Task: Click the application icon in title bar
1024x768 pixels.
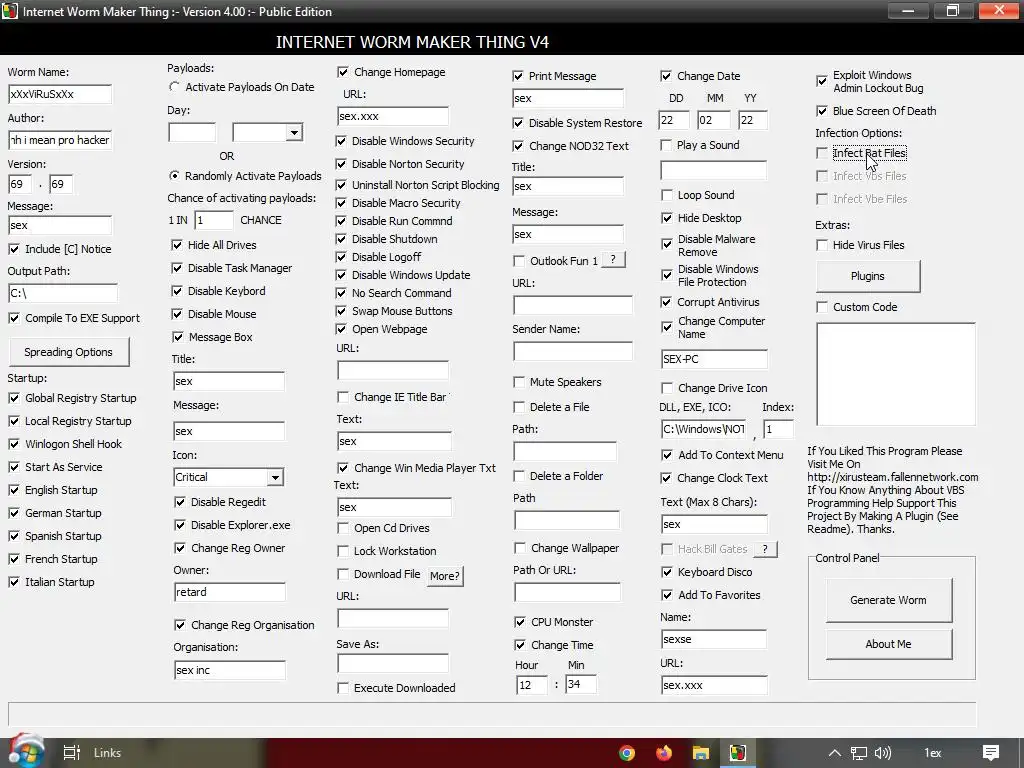Action: tap(10, 11)
